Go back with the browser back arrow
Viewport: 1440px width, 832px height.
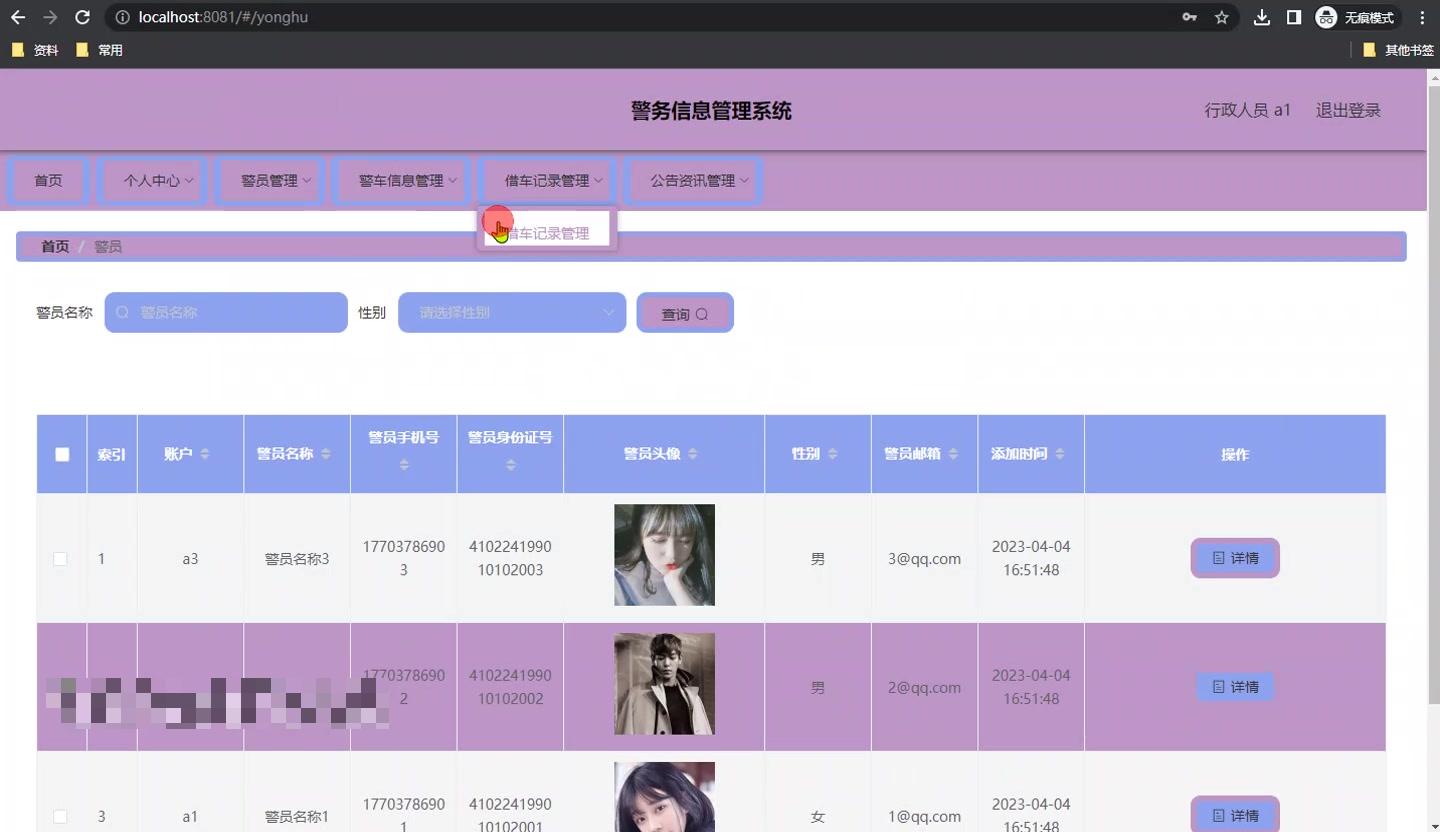18,17
